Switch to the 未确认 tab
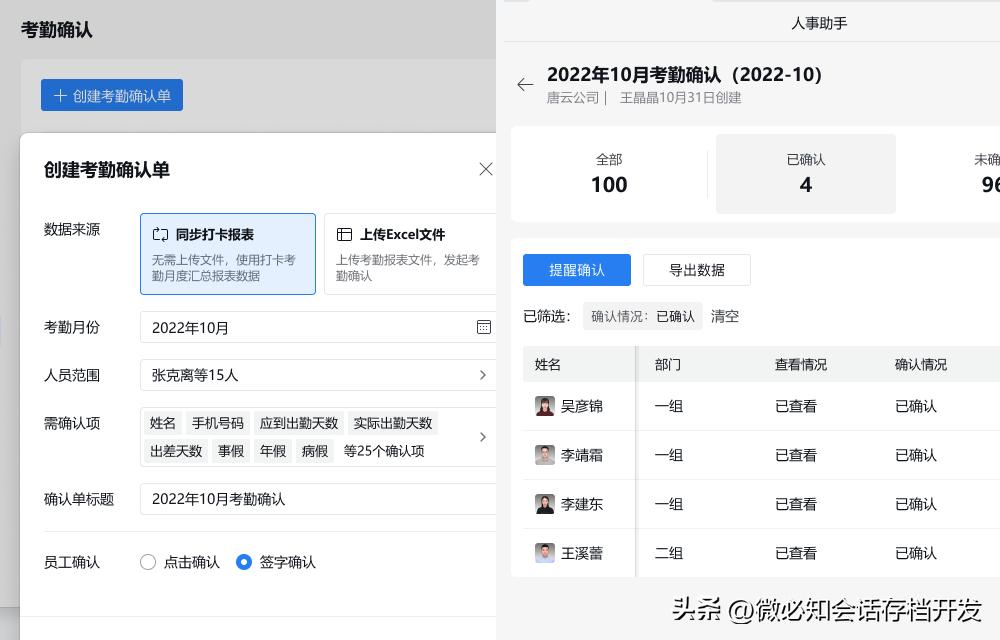1000x640 pixels. 985,173
